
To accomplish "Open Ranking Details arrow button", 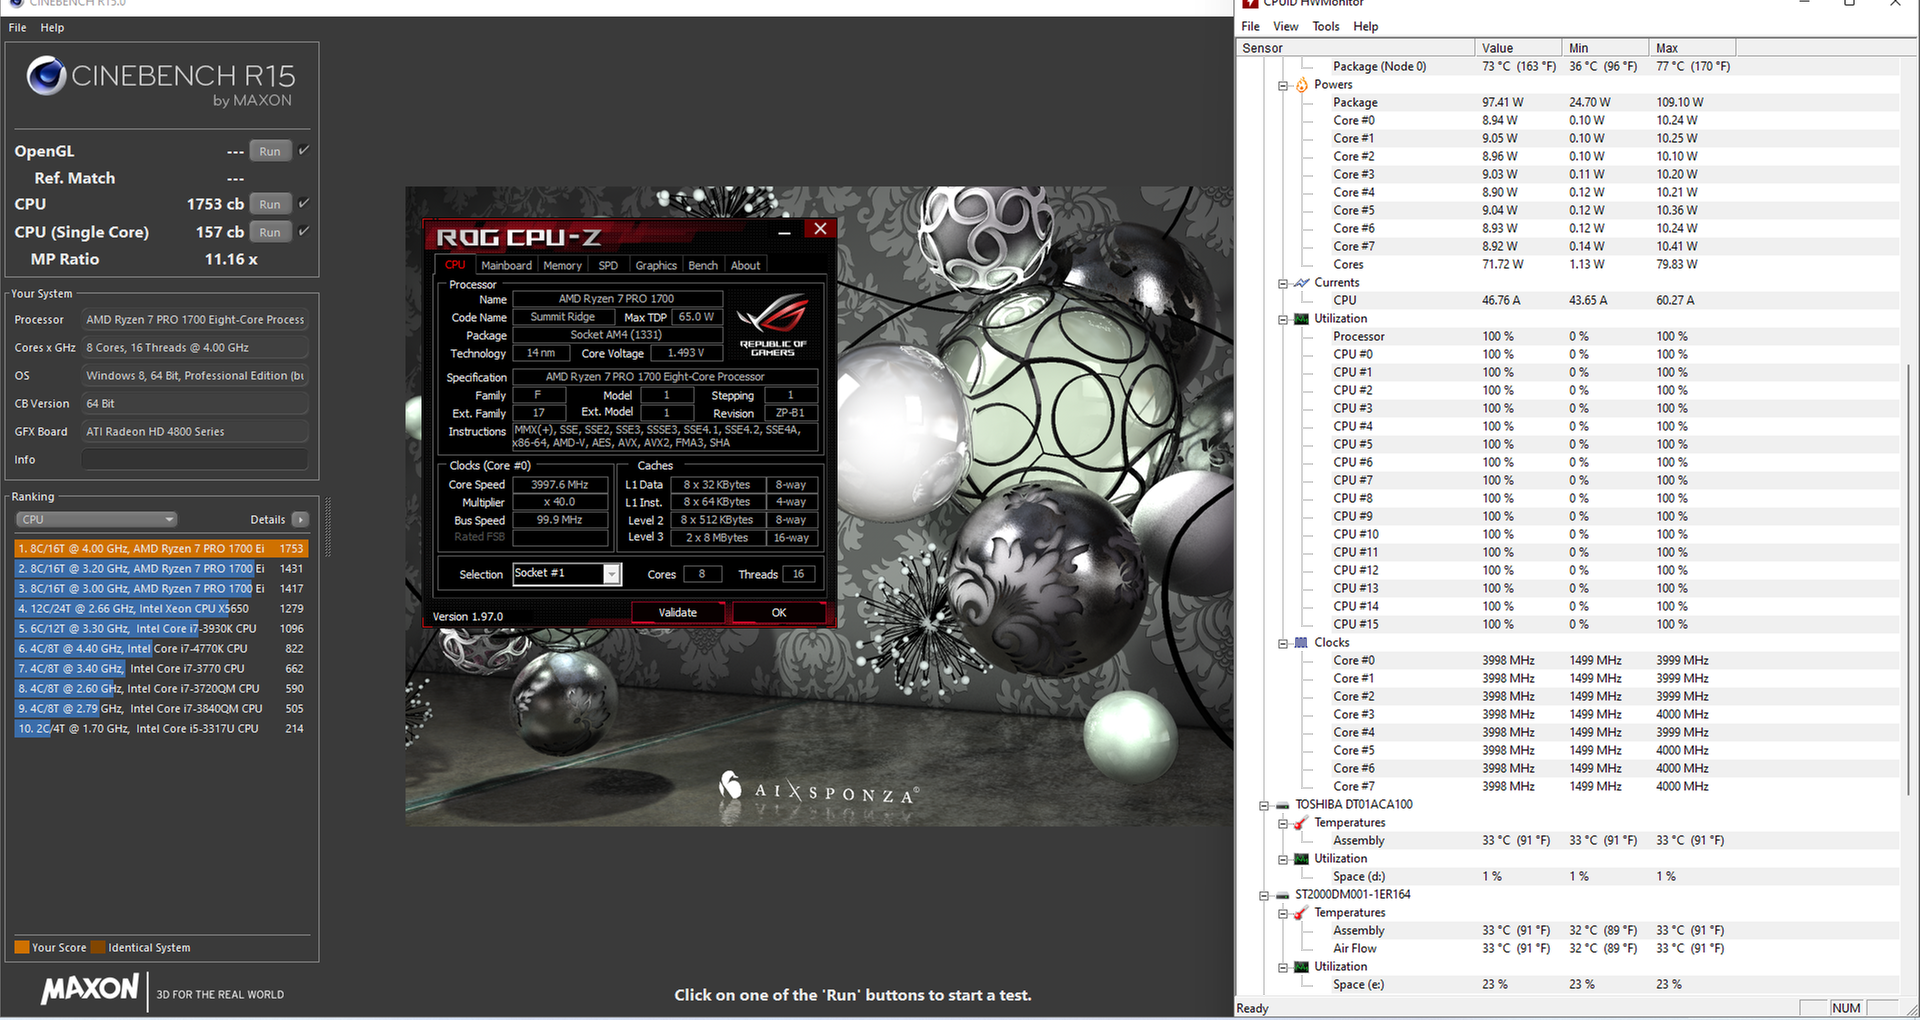I will pyautogui.click(x=300, y=520).
